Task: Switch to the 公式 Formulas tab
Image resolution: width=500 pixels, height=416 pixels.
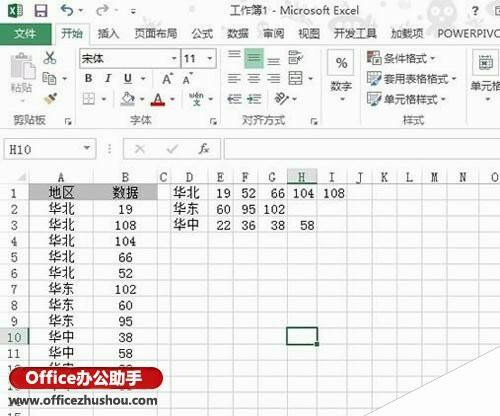Action: (x=202, y=33)
